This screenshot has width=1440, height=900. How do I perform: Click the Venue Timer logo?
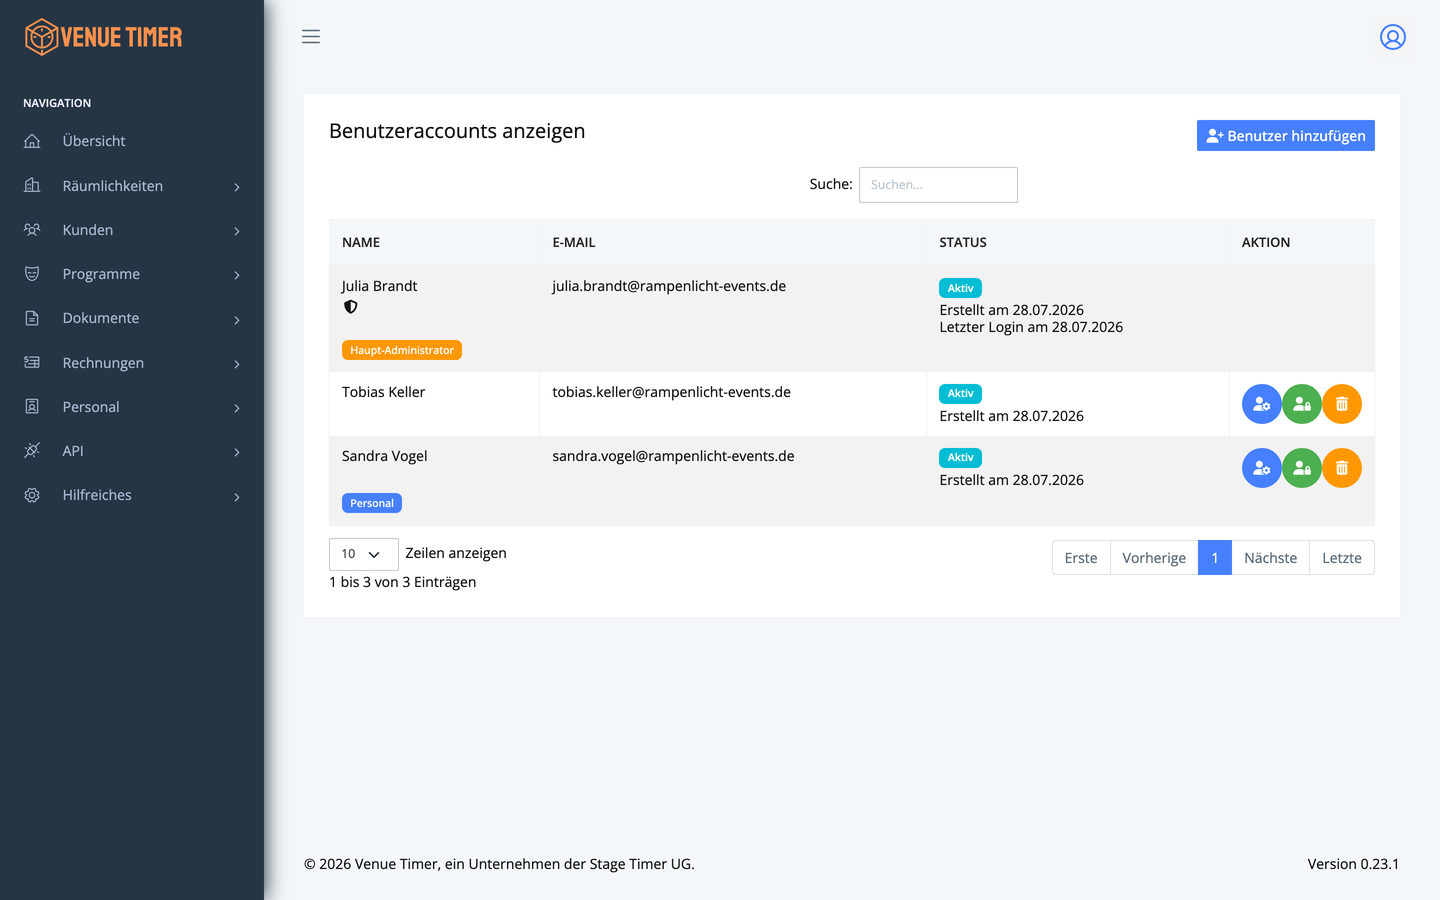pyautogui.click(x=104, y=37)
